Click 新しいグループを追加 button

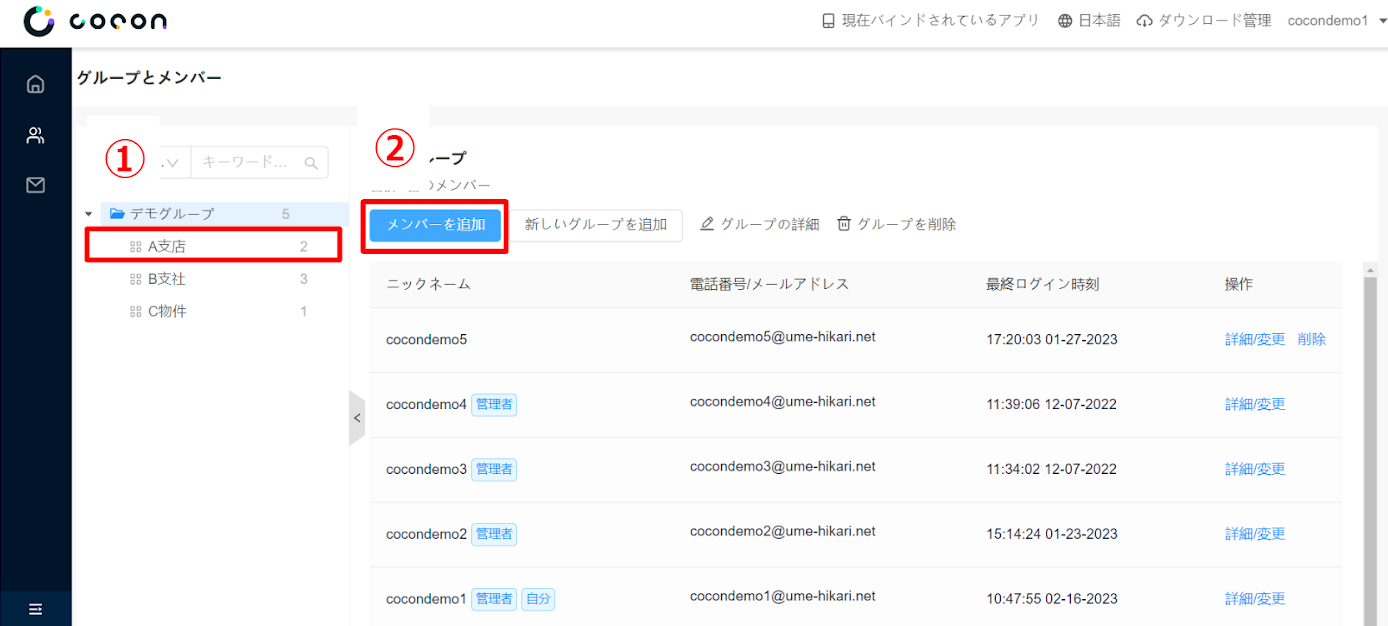coord(596,225)
